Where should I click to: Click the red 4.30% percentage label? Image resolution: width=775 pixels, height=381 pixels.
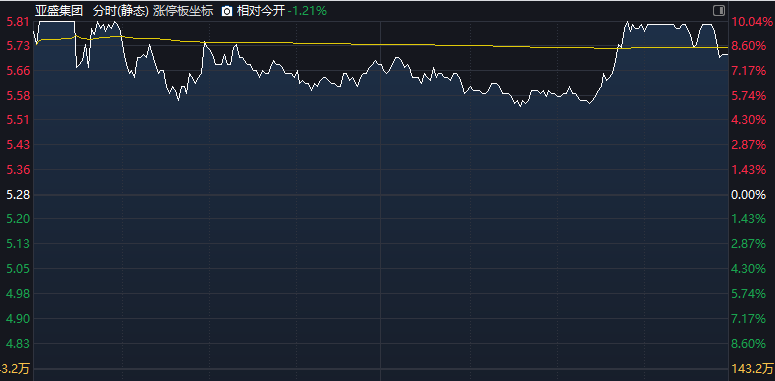pyautogui.click(x=748, y=120)
